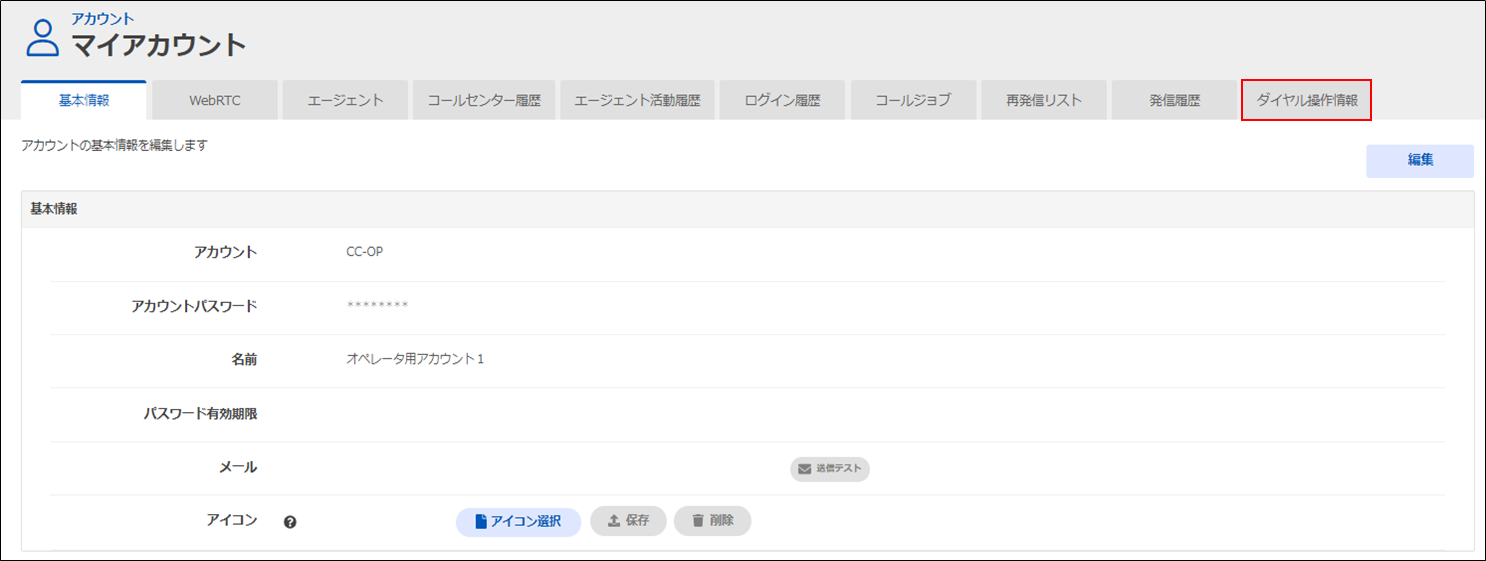
Task: Click the account name value CC-OP
Action: pos(364,252)
